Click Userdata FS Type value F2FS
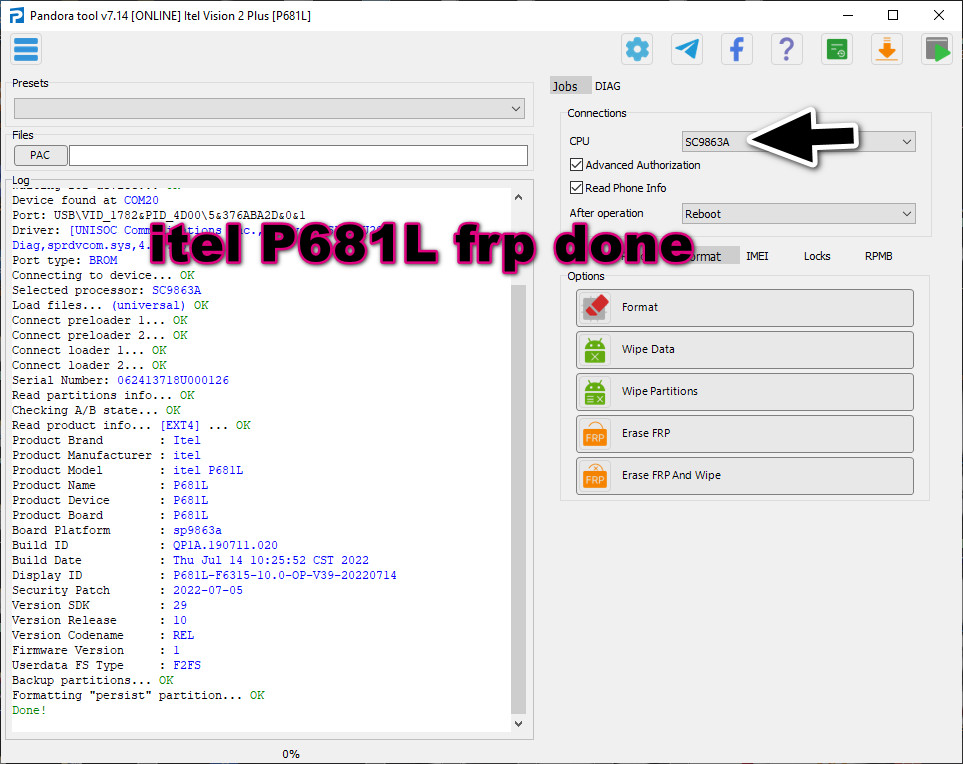Screen dimensions: 963x764 coord(187,665)
